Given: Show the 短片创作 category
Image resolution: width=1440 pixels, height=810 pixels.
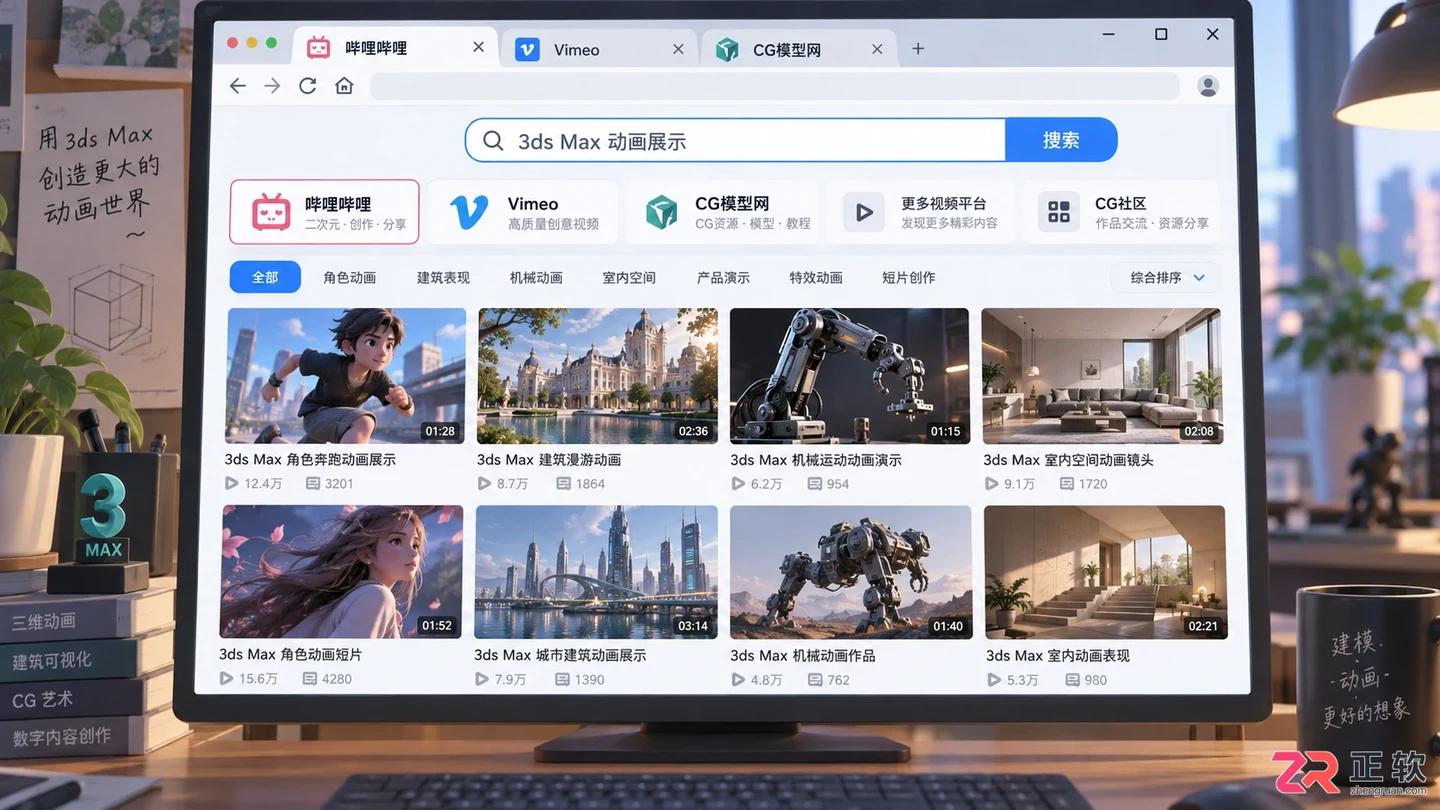Looking at the screenshot, I should point(909,277).
